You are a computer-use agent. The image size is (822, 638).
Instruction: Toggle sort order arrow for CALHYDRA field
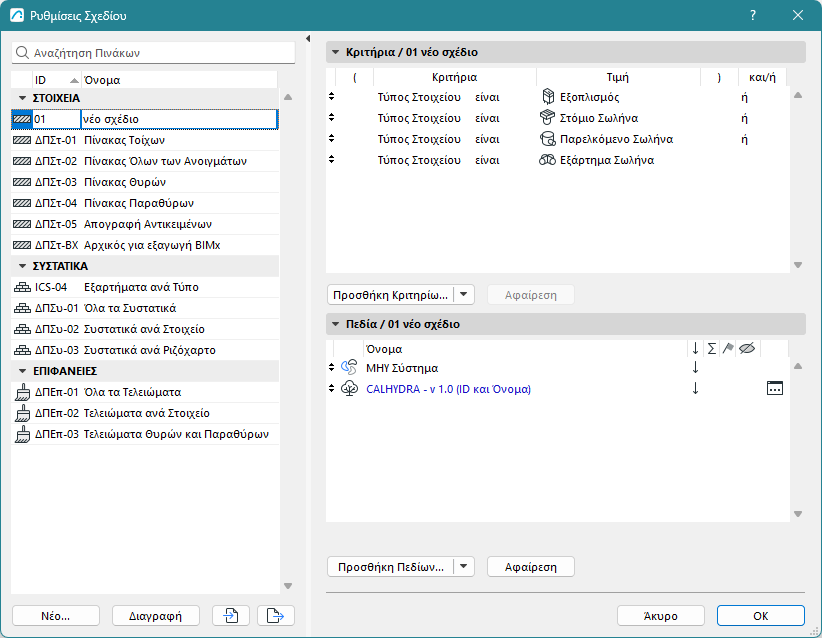(695, 389)
